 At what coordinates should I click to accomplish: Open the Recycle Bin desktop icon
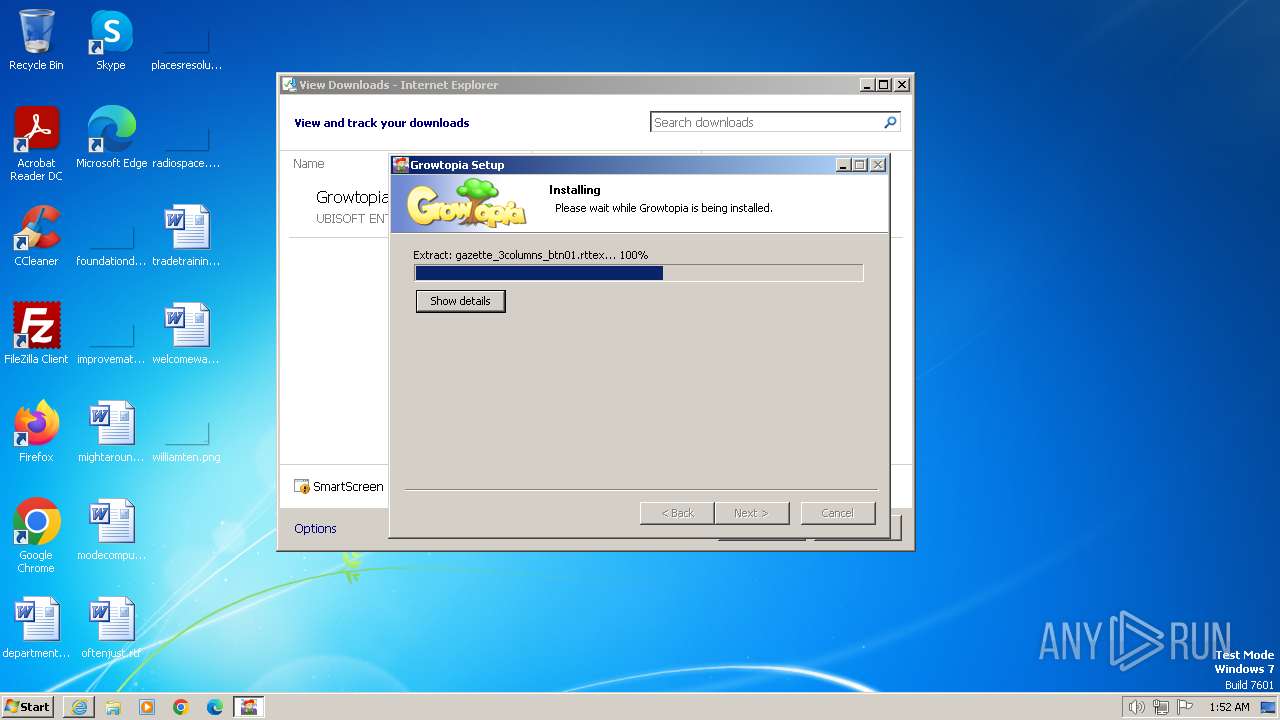[36, 40]
